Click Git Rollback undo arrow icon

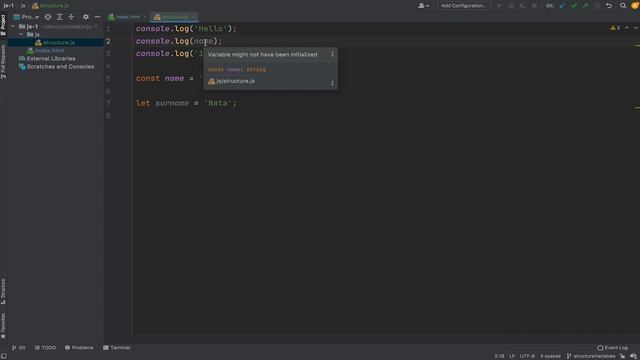pos(609,6)
